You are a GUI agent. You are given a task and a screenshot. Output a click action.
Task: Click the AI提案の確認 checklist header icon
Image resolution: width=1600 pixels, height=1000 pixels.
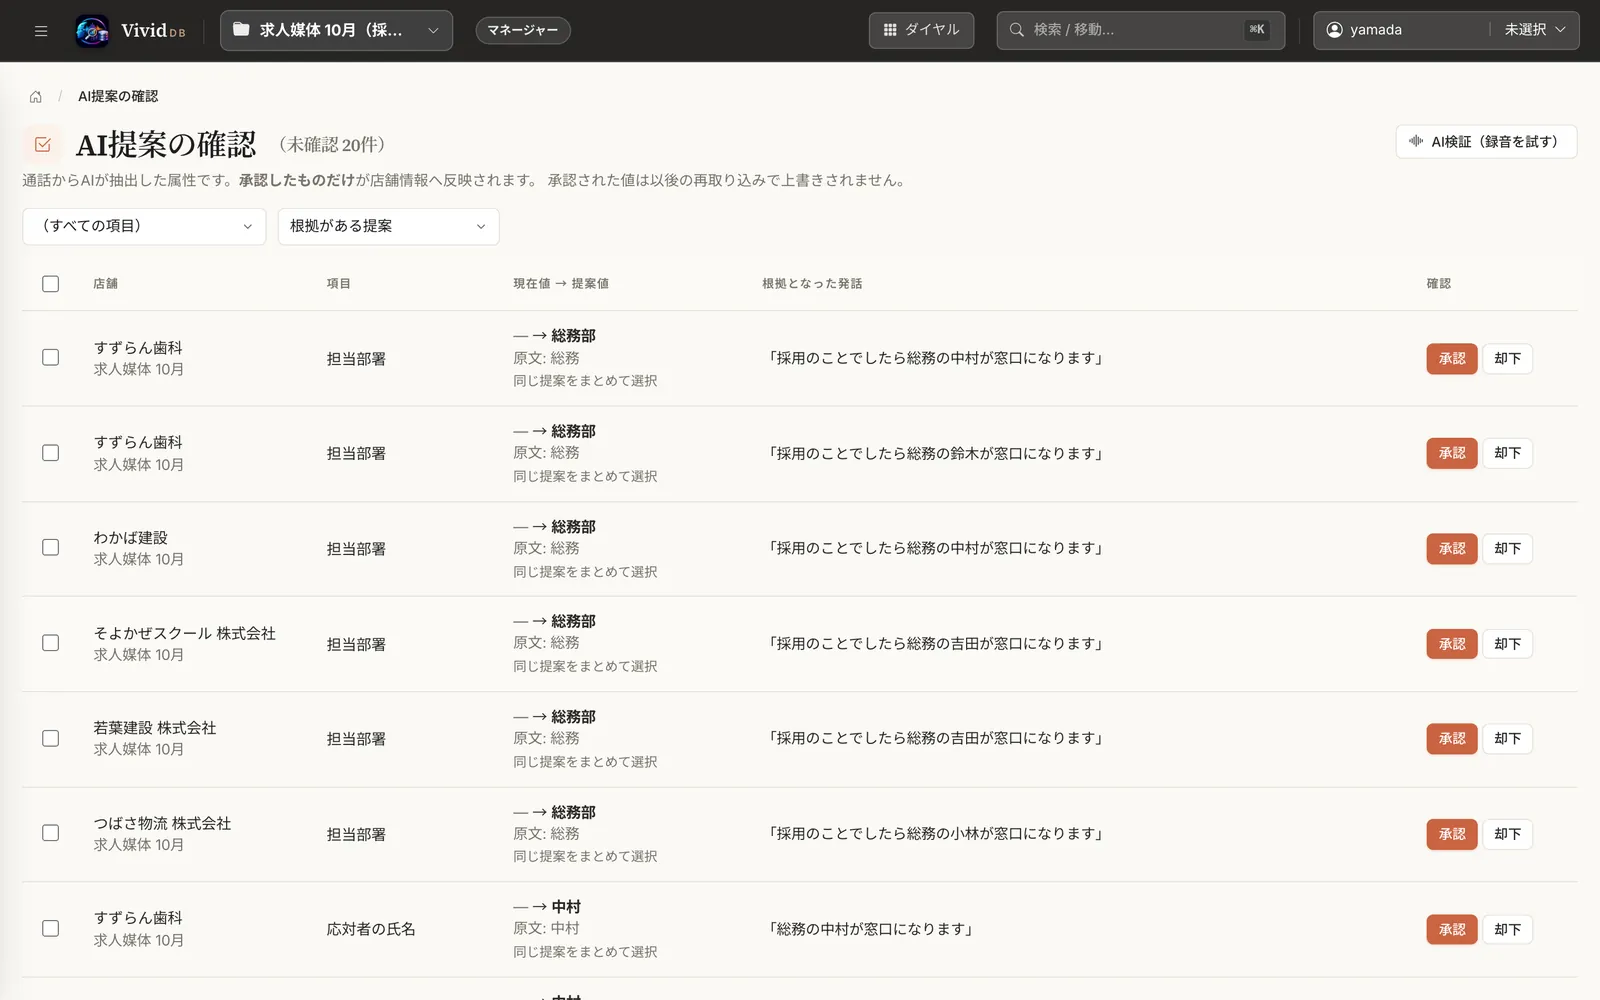[43, 145]
